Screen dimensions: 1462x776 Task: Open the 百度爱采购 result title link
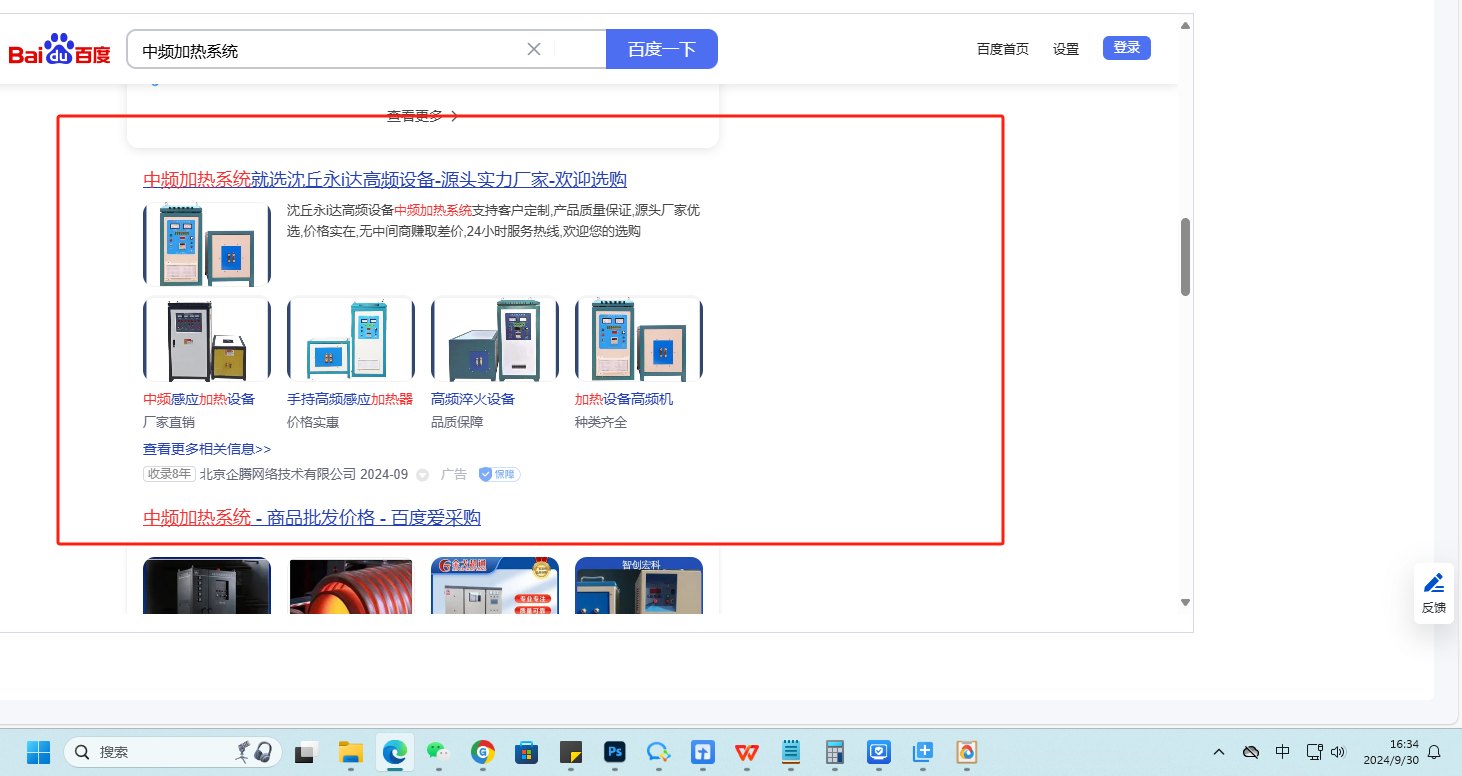pyautogui.click(x=312, y=518)
